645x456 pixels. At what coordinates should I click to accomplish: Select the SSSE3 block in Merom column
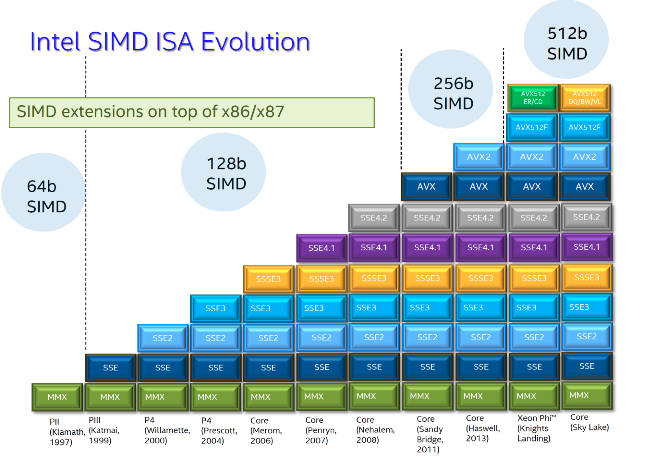[x=267, y=277]
